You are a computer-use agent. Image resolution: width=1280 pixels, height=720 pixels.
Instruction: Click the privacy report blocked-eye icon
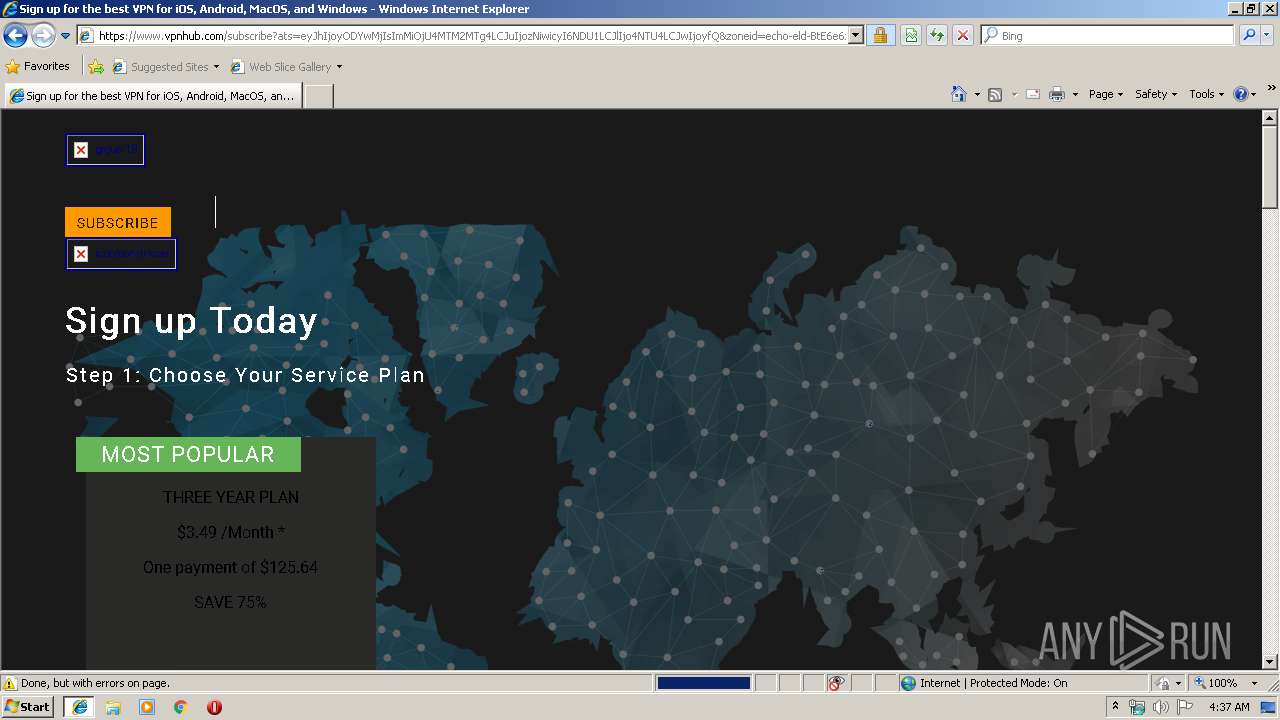click(836, 683)
